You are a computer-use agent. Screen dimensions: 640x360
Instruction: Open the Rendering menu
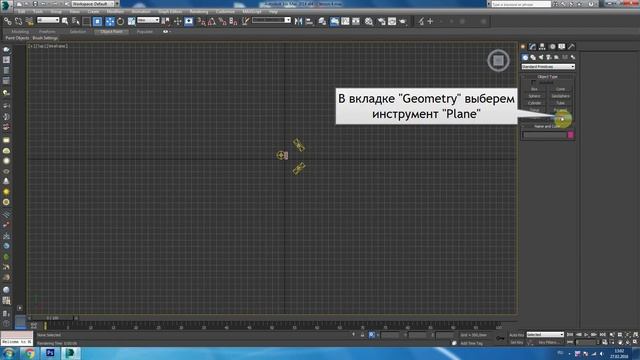[199, 12]
